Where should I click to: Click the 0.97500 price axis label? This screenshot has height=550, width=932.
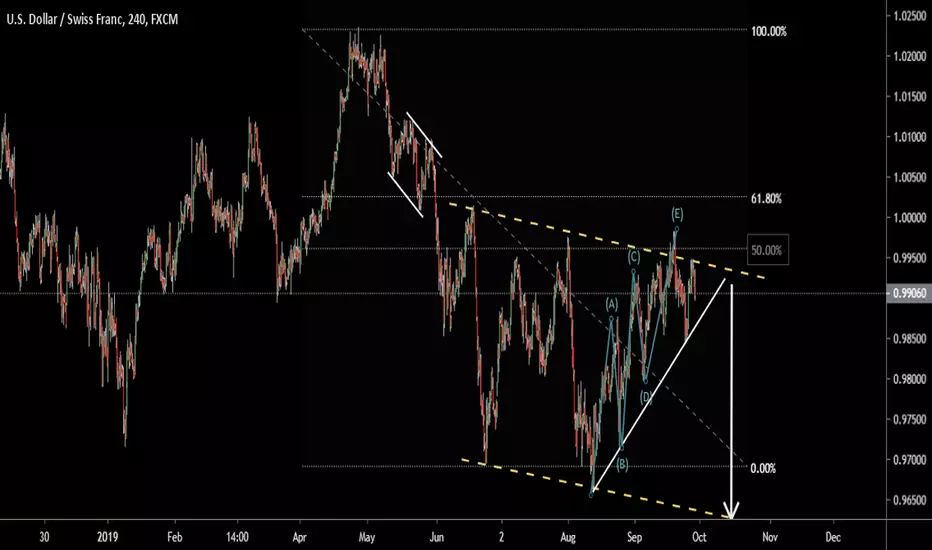pos(910,420)
